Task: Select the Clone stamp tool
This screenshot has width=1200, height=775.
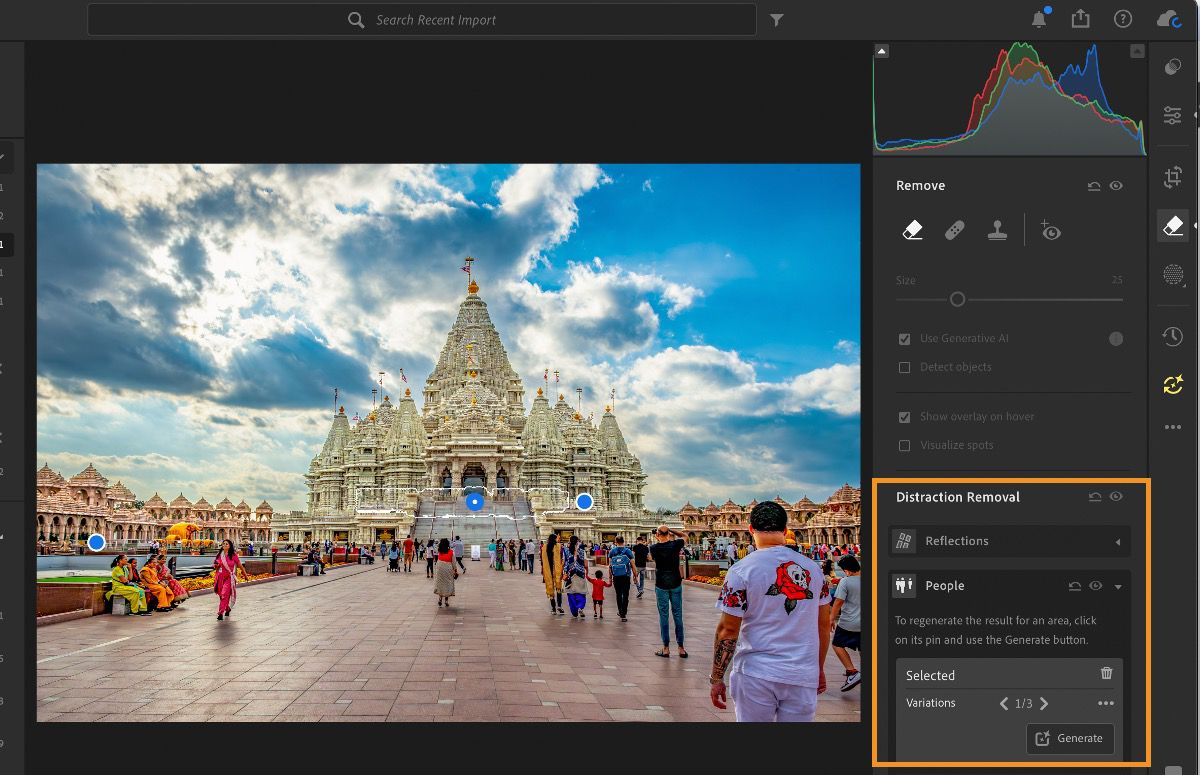Action: [x=997, y=229]
